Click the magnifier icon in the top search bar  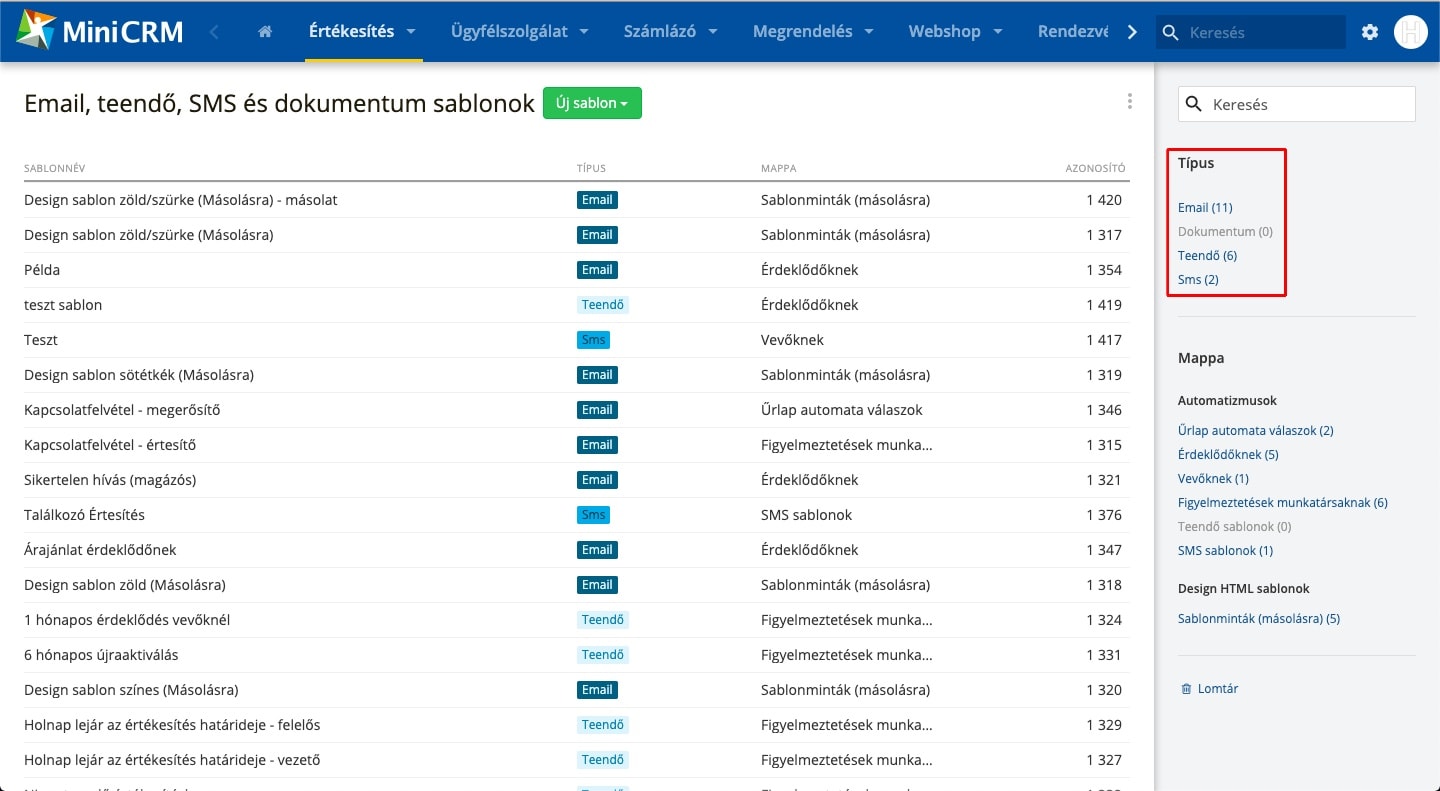1171,32
